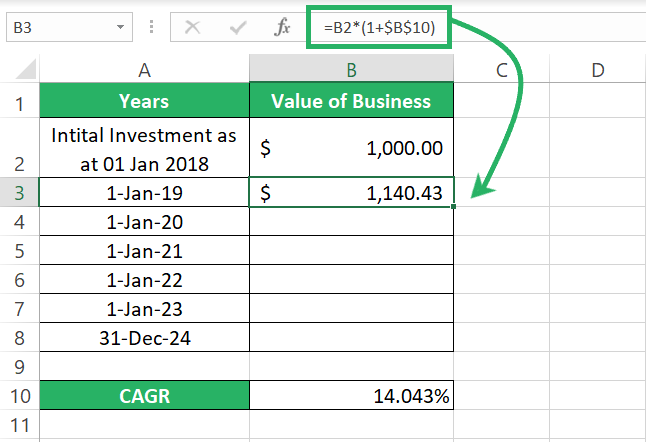Select column C header
646x442 pixels.
point(501,69)
